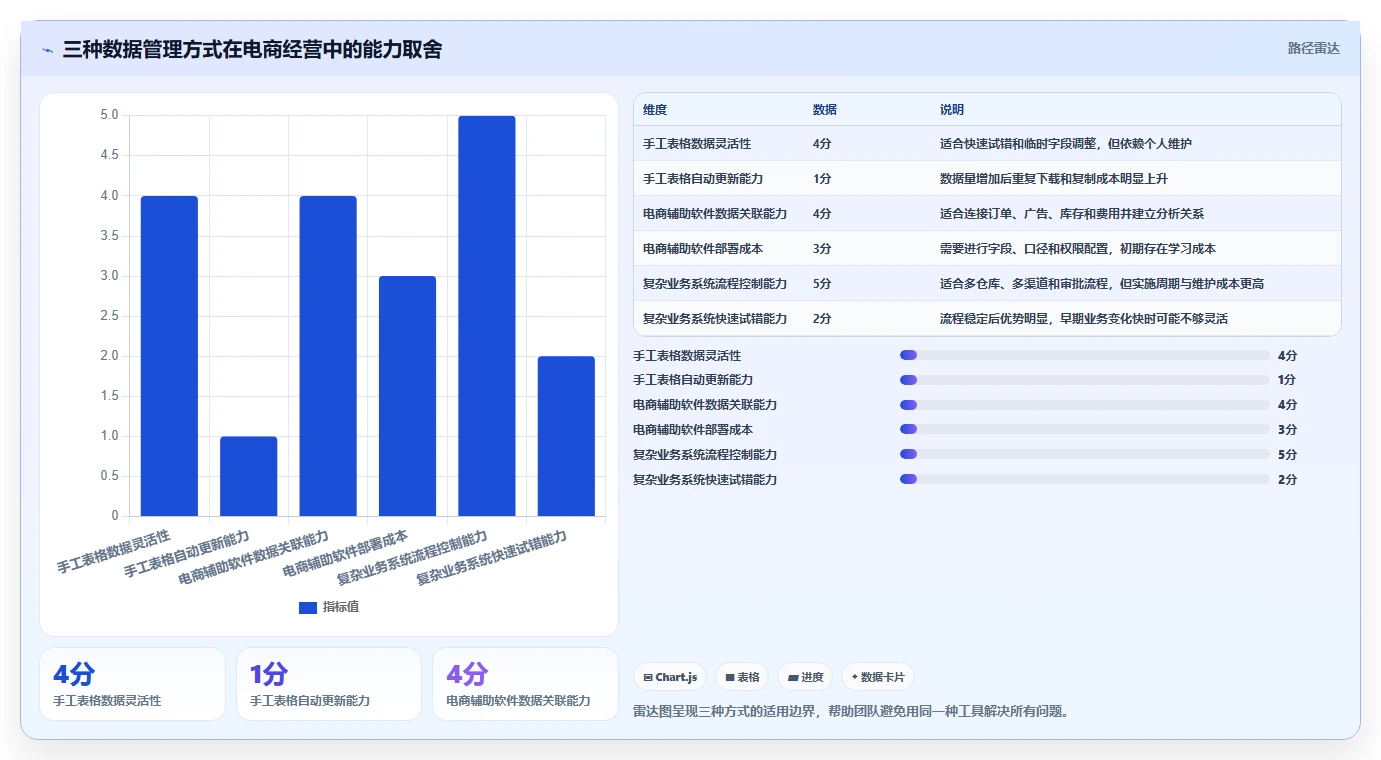Click the 5.0 tick on the chart's y-axis
The image size is (1381, 760).
click(109, 115)
